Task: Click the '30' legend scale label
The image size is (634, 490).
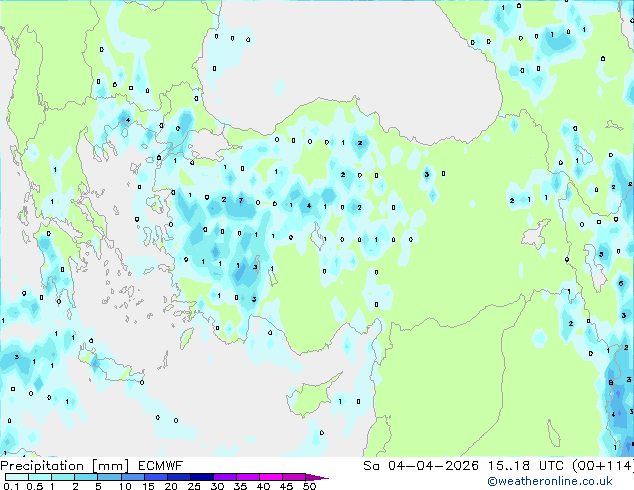Action: tap(217, 486)
